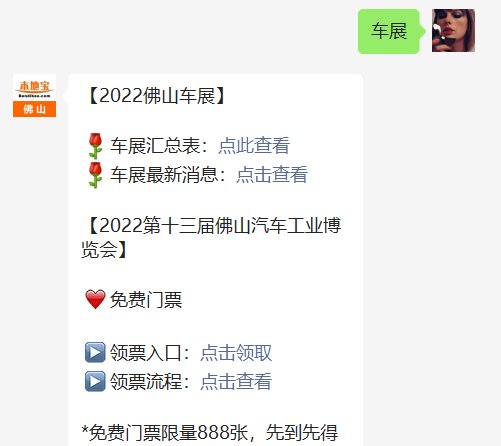Open the 点此查看 link for 车展汇总表
The width and height of the screenshot is (501, 446).
coord(254,146)
